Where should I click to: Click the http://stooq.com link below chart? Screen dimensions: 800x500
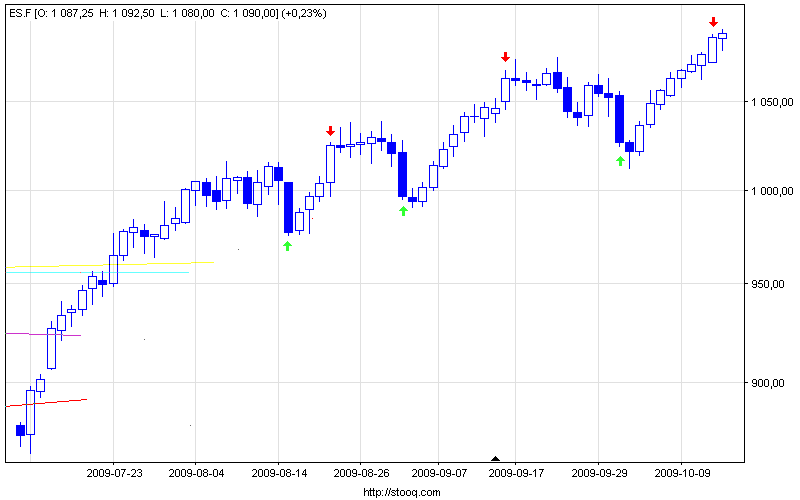402,492
